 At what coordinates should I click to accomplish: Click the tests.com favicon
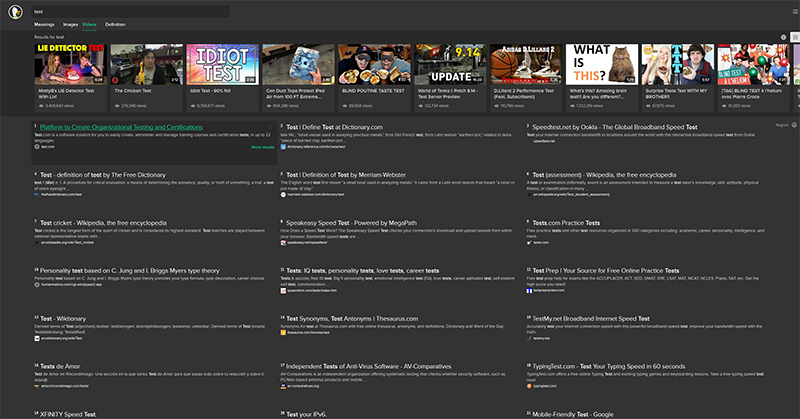pyautogui.click(x=529, y=242)
